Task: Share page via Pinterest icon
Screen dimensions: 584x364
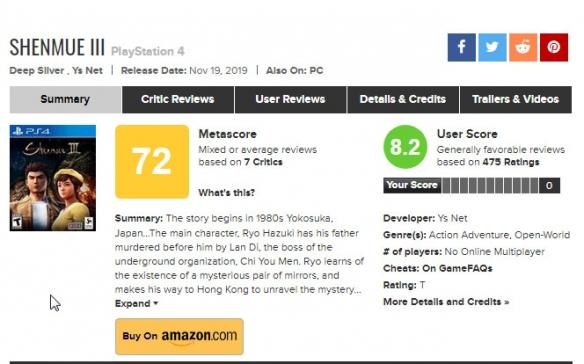Action: (x=554, y=47)
